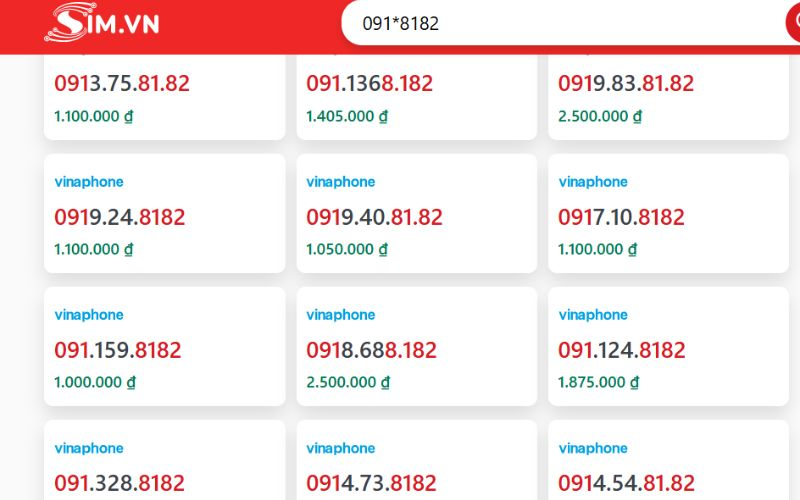Click vinaphone label above 0919.40.81.82
Screen dimensions: 800x500
(341, 182)
